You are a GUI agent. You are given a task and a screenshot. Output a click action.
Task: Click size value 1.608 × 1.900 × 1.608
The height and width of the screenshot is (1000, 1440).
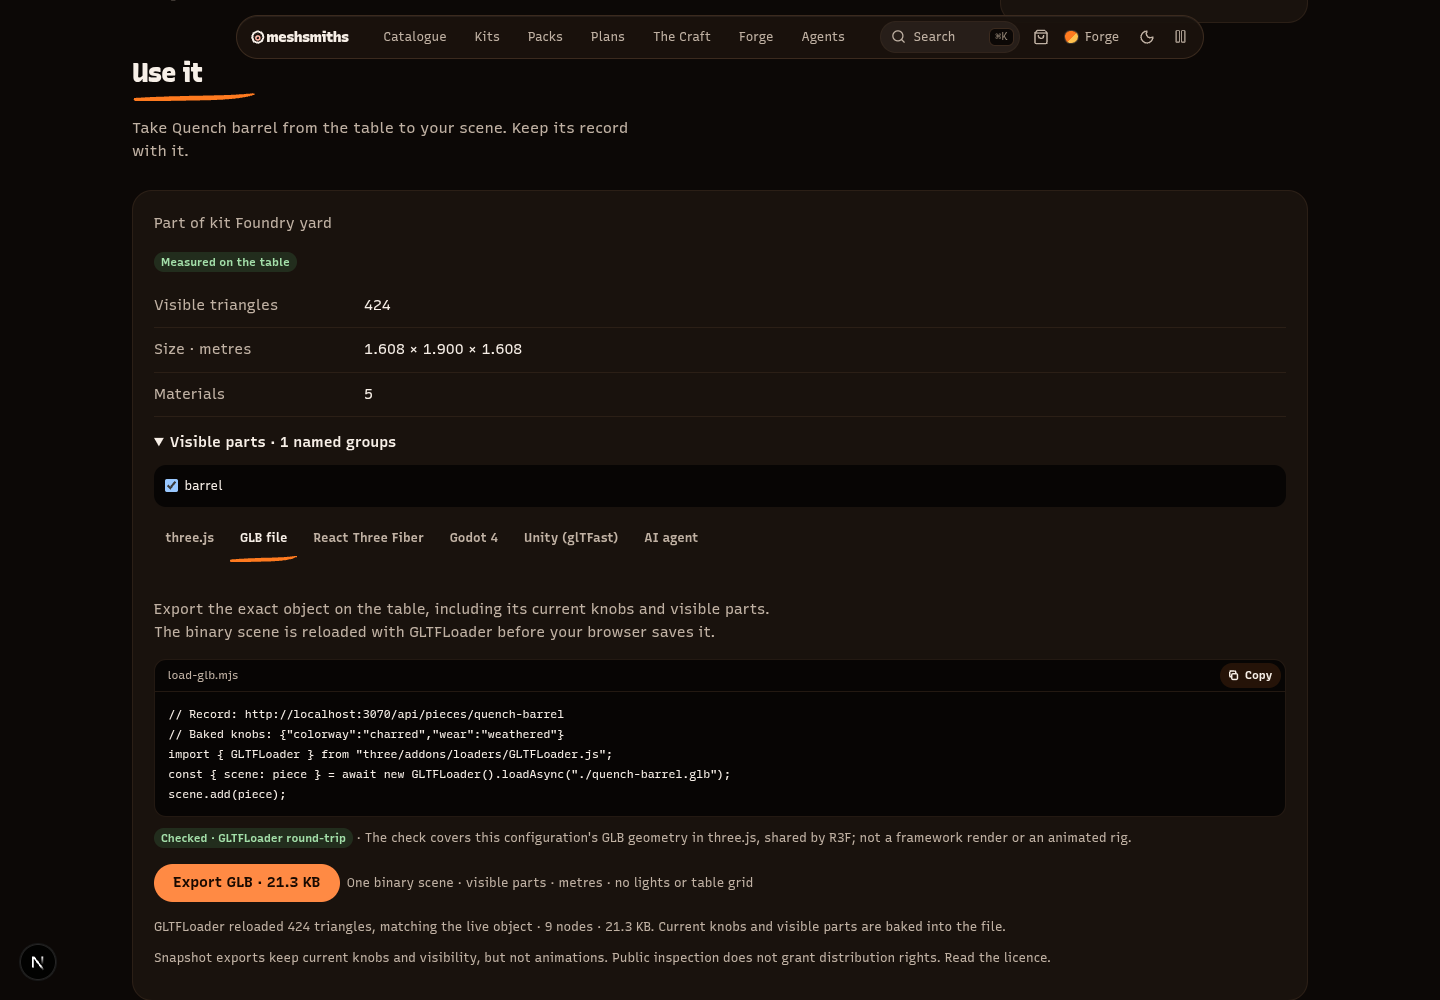(443, 349)
